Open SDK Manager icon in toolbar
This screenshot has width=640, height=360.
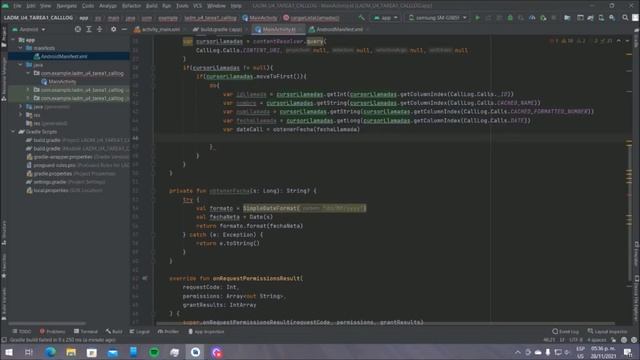[612, 18]
